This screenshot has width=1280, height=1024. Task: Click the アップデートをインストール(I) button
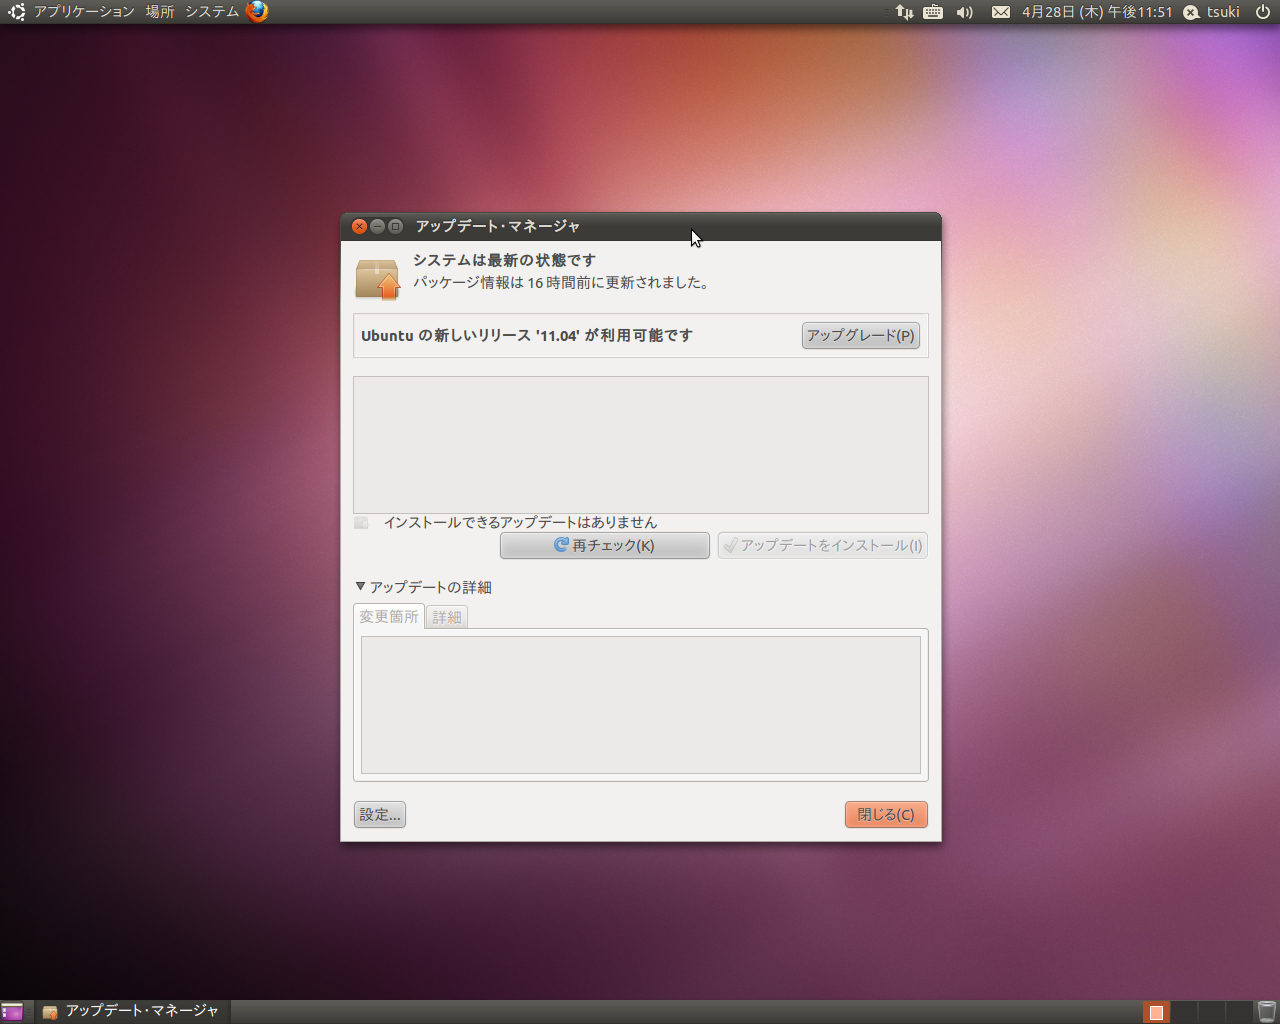(x=823, y=545)
